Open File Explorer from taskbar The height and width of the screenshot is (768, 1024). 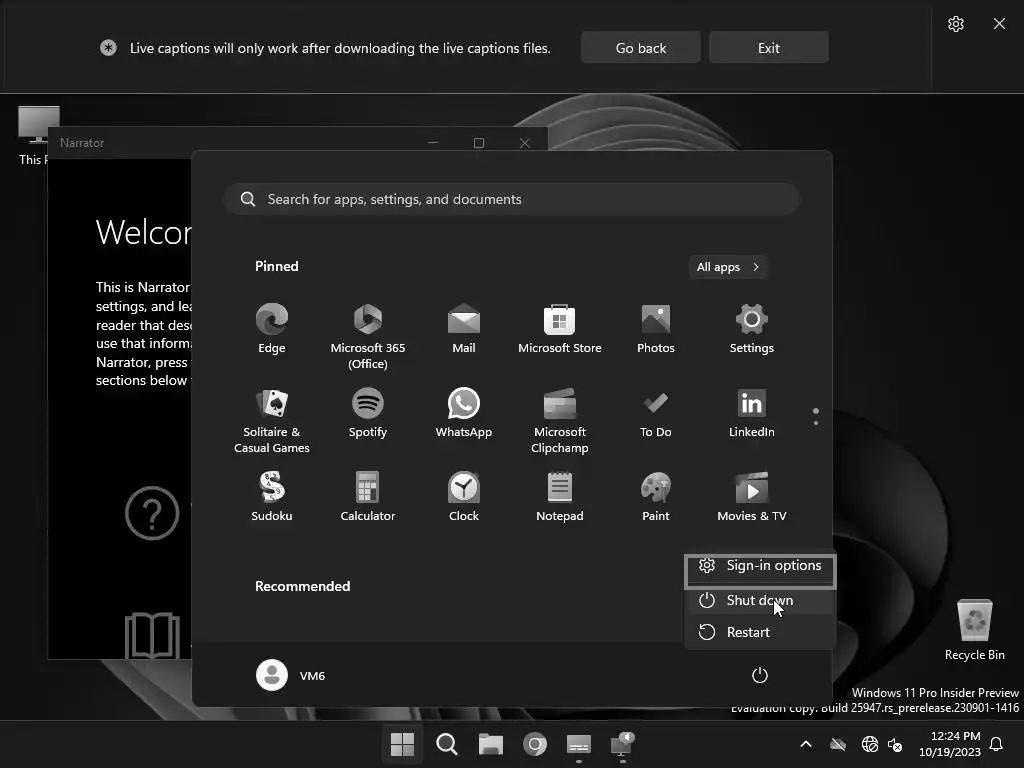coord(490,744)
